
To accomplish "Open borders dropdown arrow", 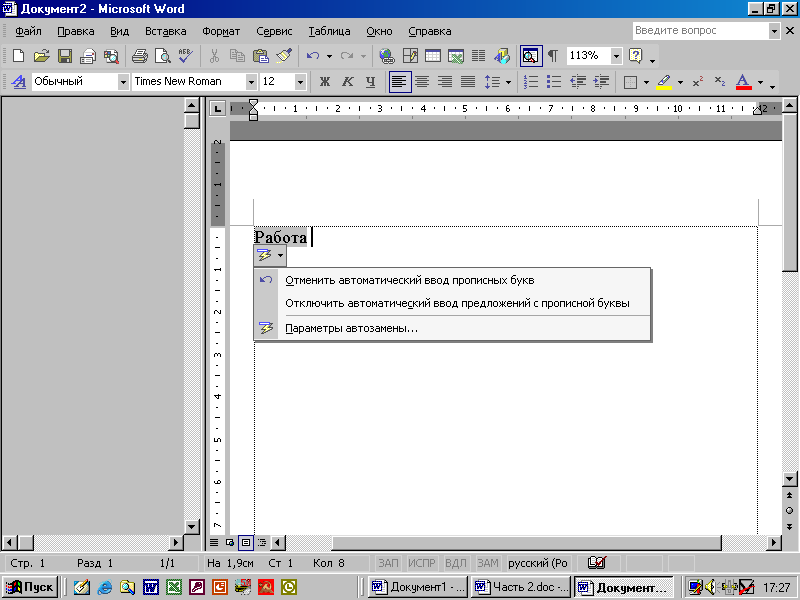I will pos(646,82).
